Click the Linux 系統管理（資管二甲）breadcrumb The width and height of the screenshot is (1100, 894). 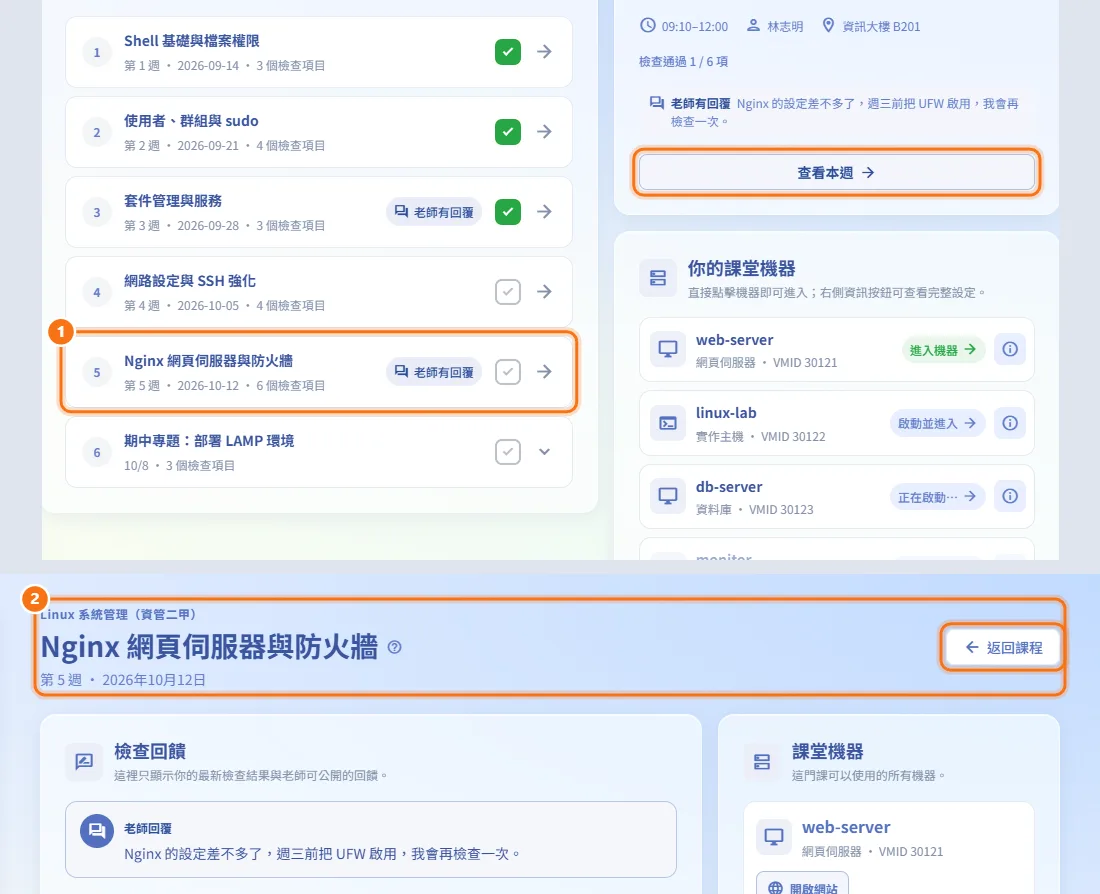(x=118, y=615)
